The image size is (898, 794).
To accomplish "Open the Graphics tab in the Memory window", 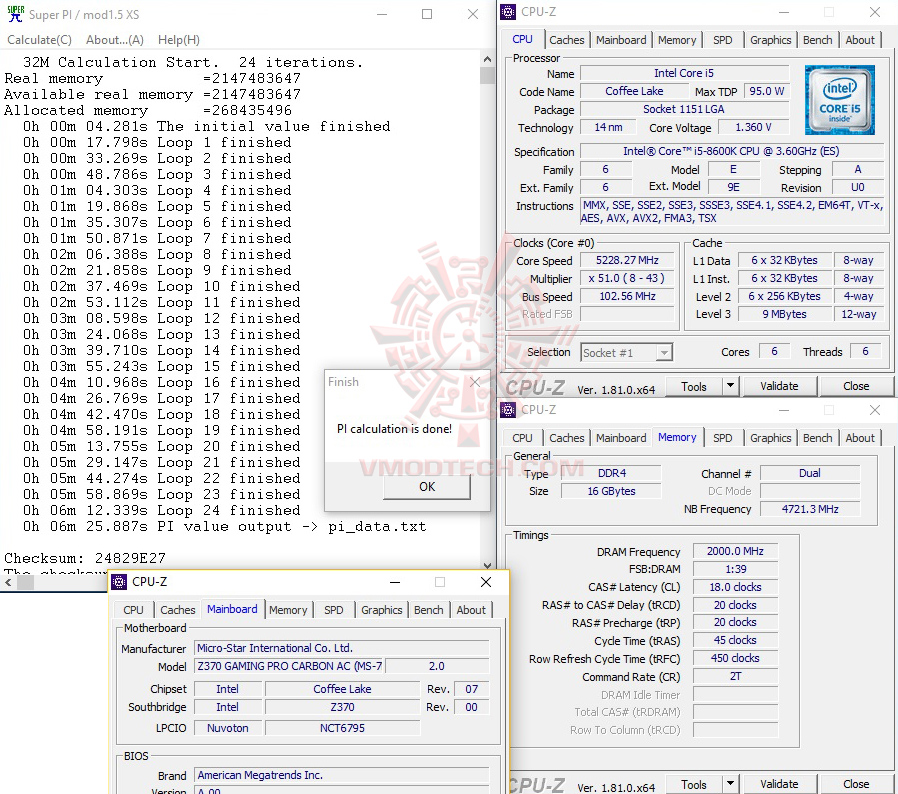I will [x=770, y=438].
